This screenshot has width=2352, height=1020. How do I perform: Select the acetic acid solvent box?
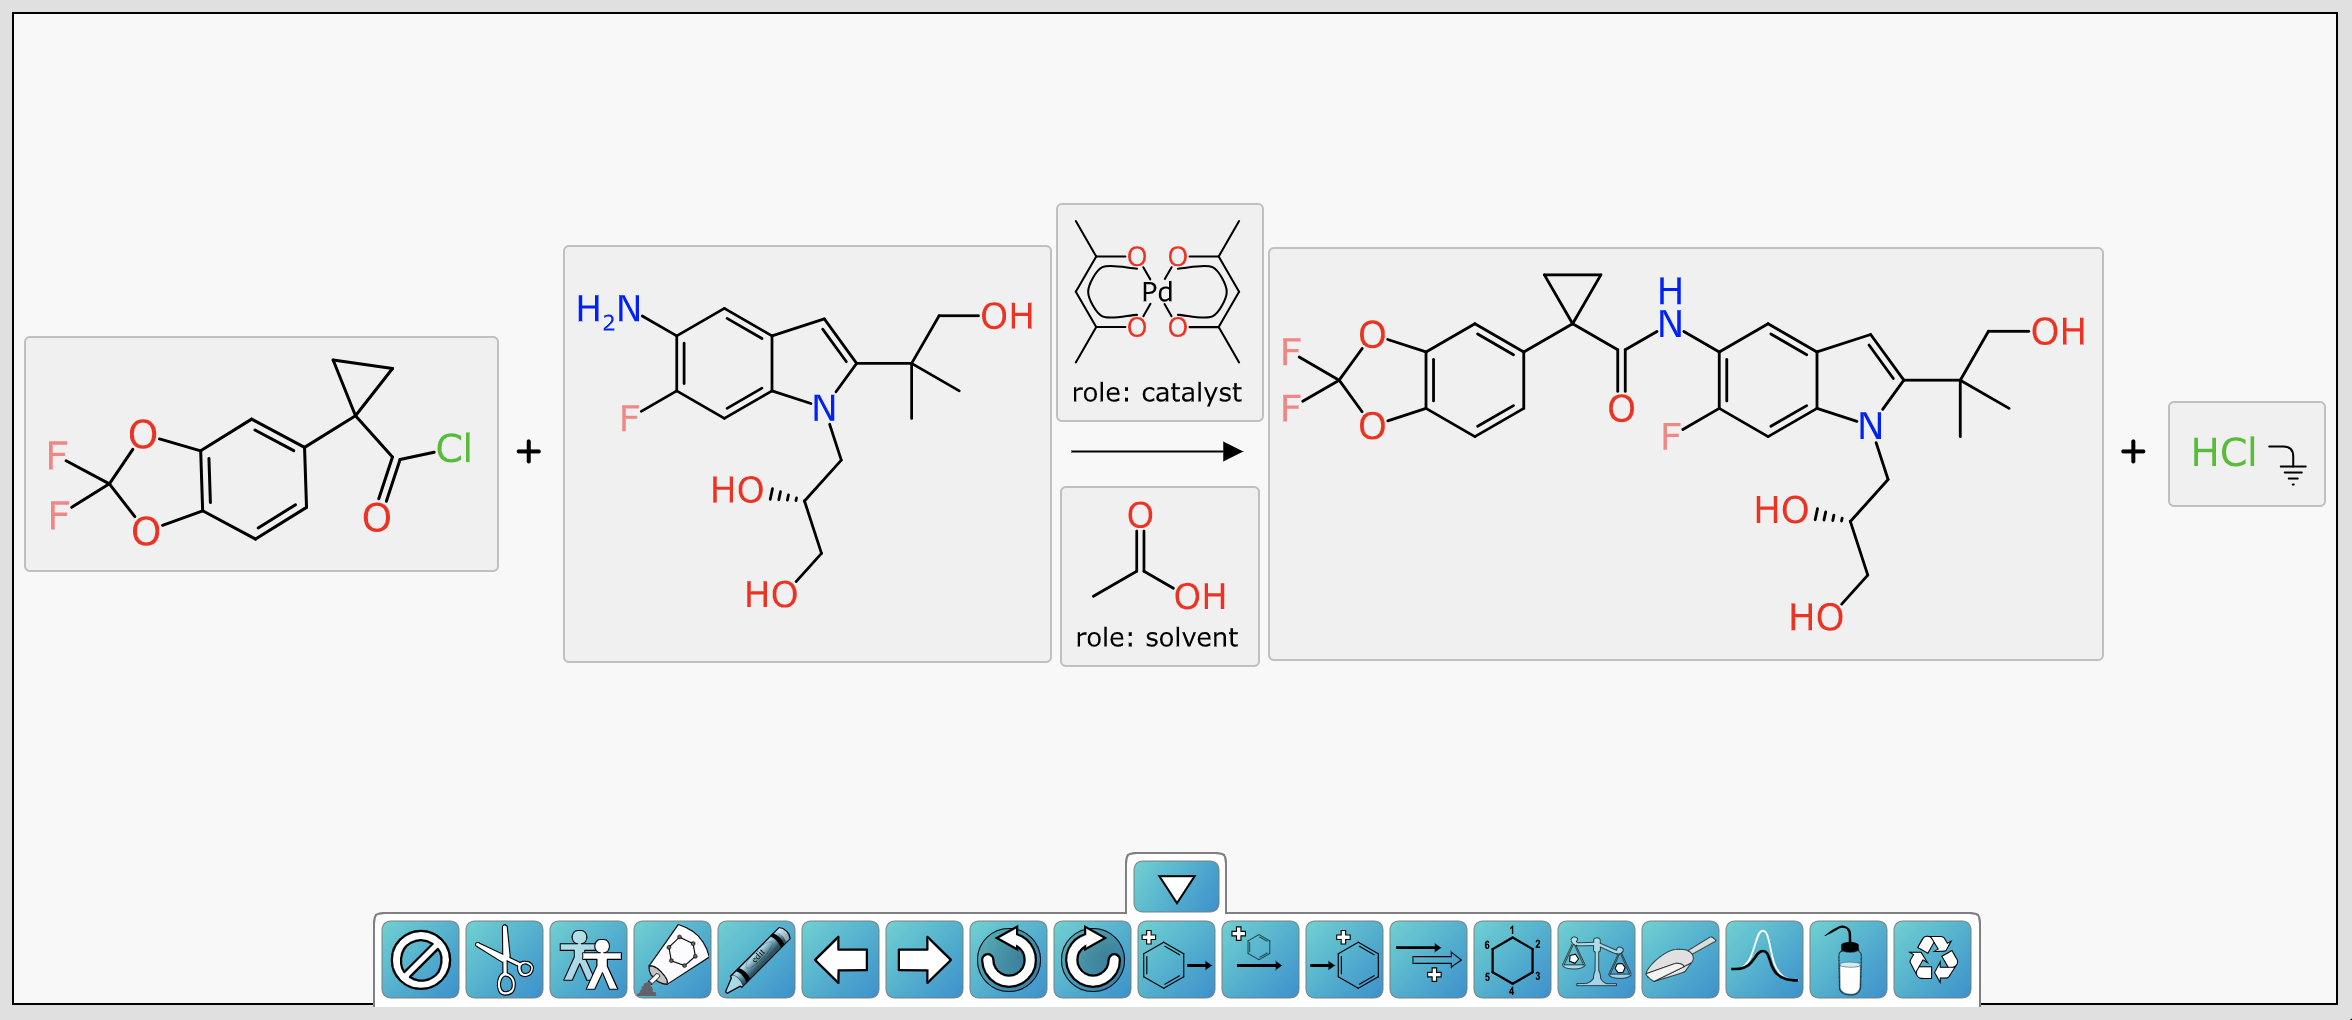click(x=1159, y=575)
